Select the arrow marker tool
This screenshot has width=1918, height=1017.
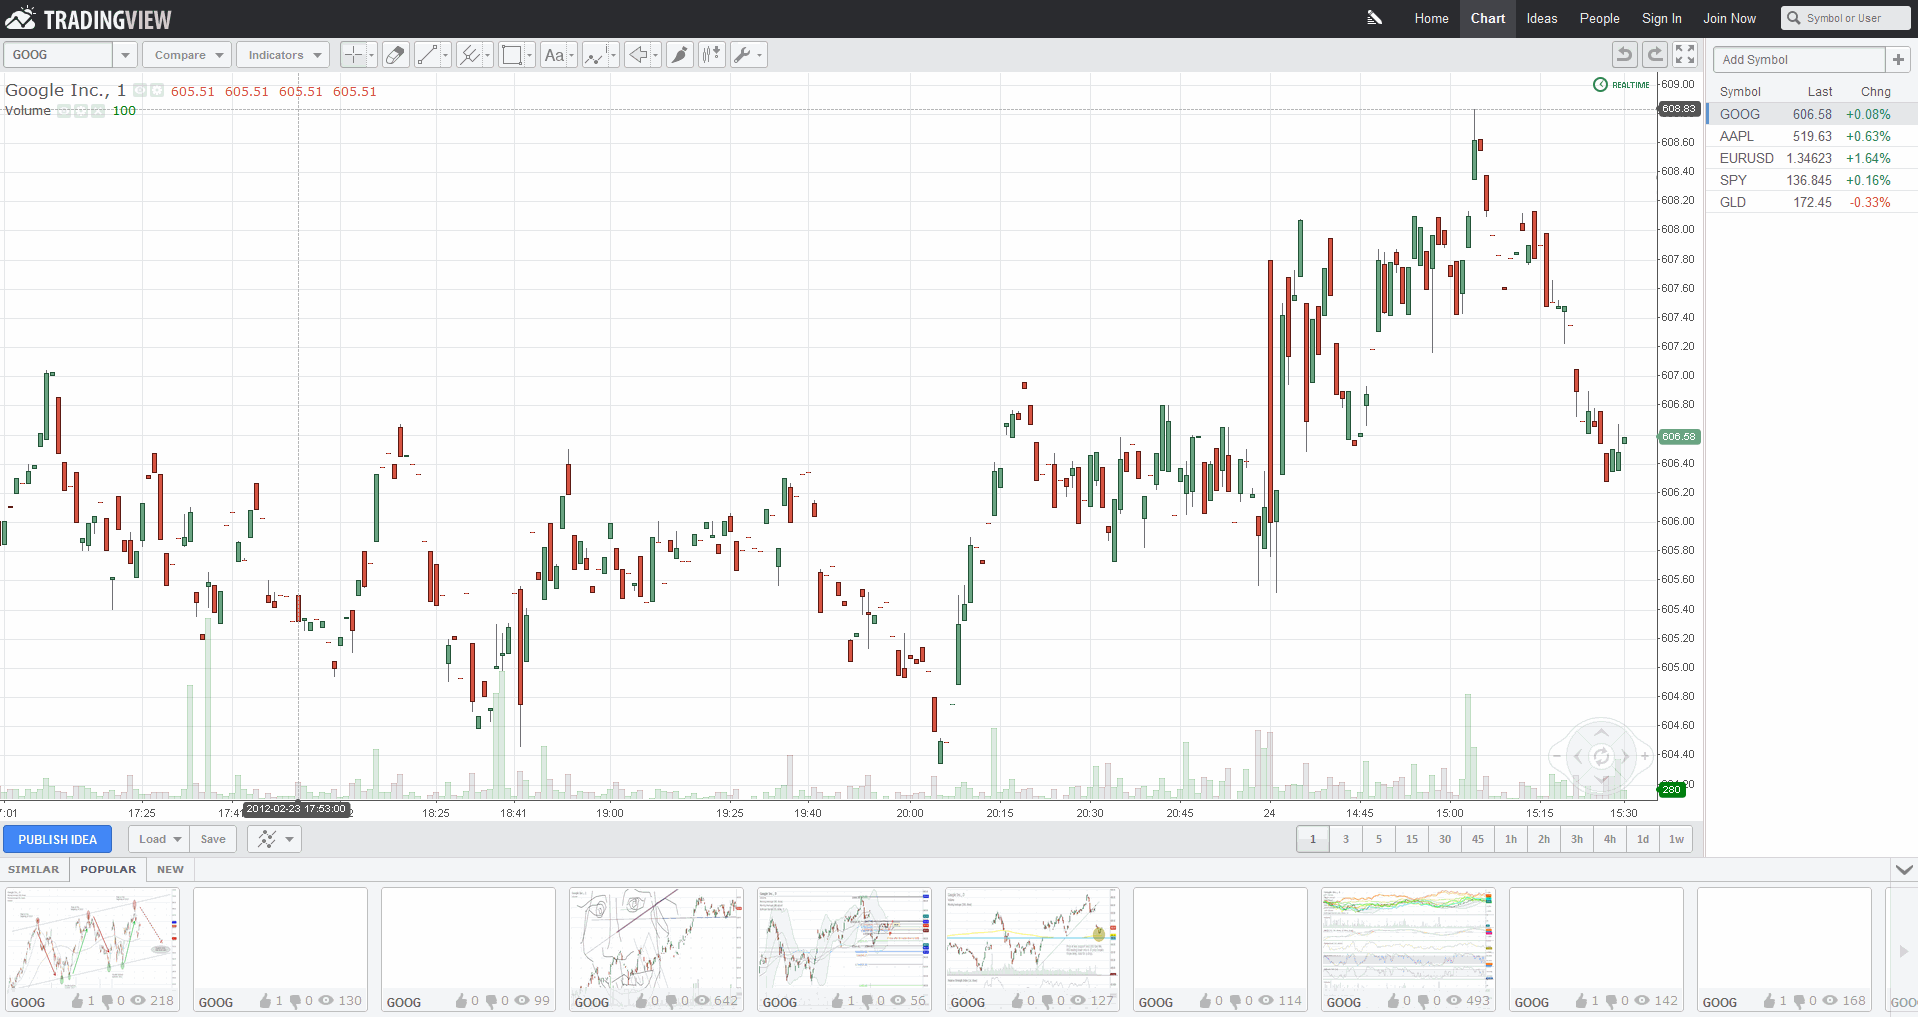pyautogui.click(x=638, y=55)
